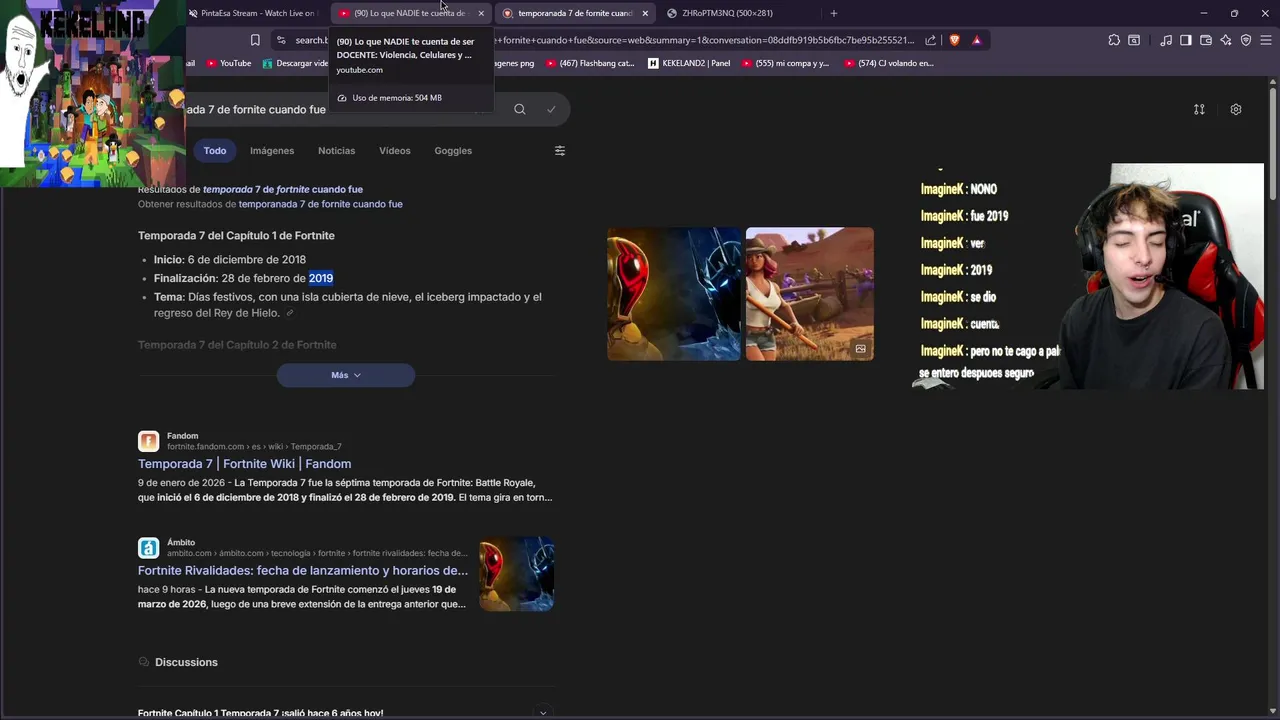Click the magnifier search icon in the search box

[x=520, y=109]
